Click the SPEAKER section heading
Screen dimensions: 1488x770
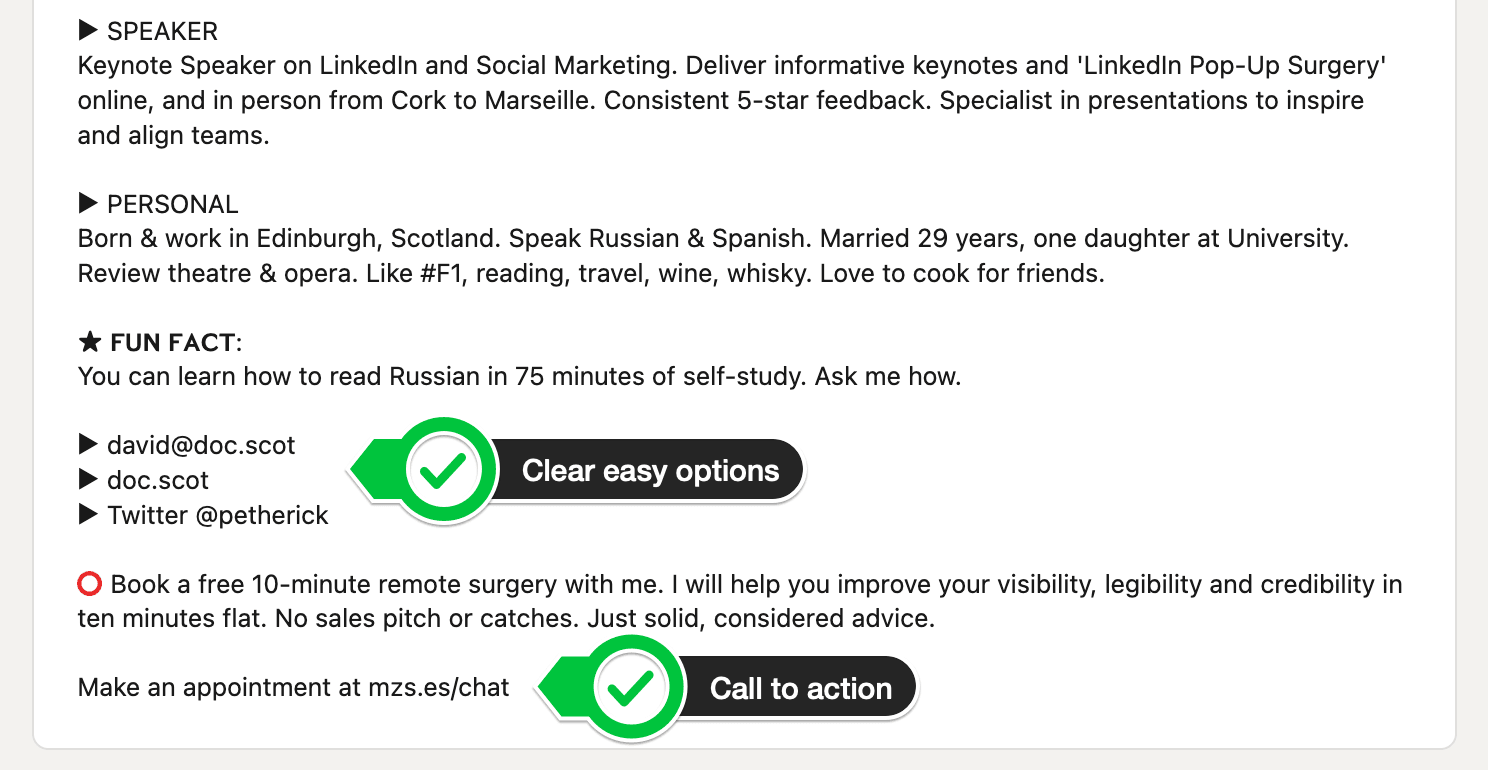tap(162, 32)
